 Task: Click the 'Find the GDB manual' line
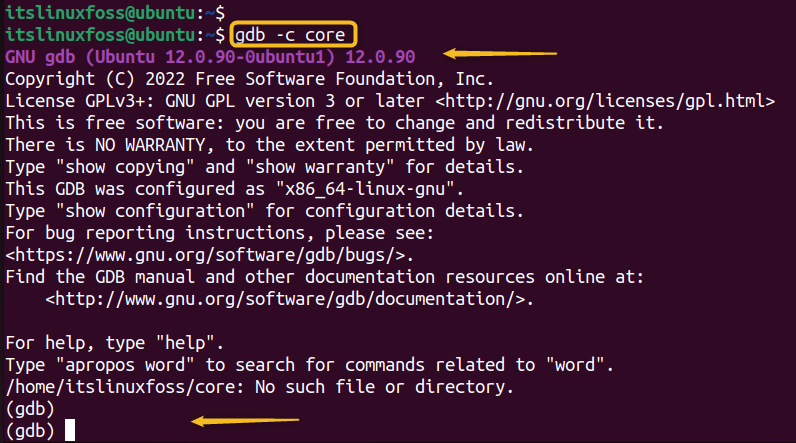pos(324,277)
